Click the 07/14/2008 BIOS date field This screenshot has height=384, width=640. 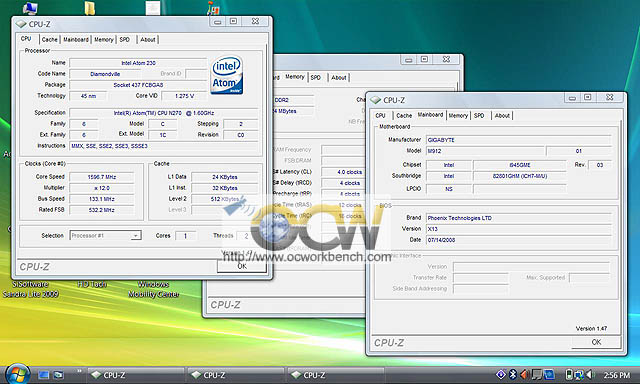(x=519, y=240)
